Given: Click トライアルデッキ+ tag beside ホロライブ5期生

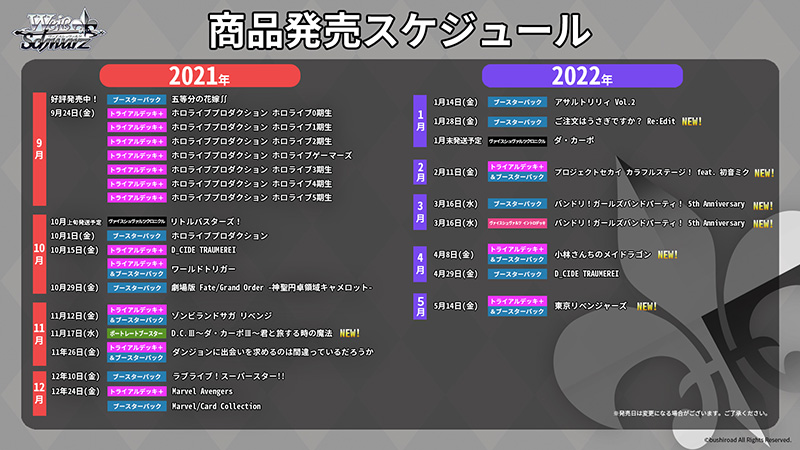Looking at the screenshot, I should coord(137,198).
